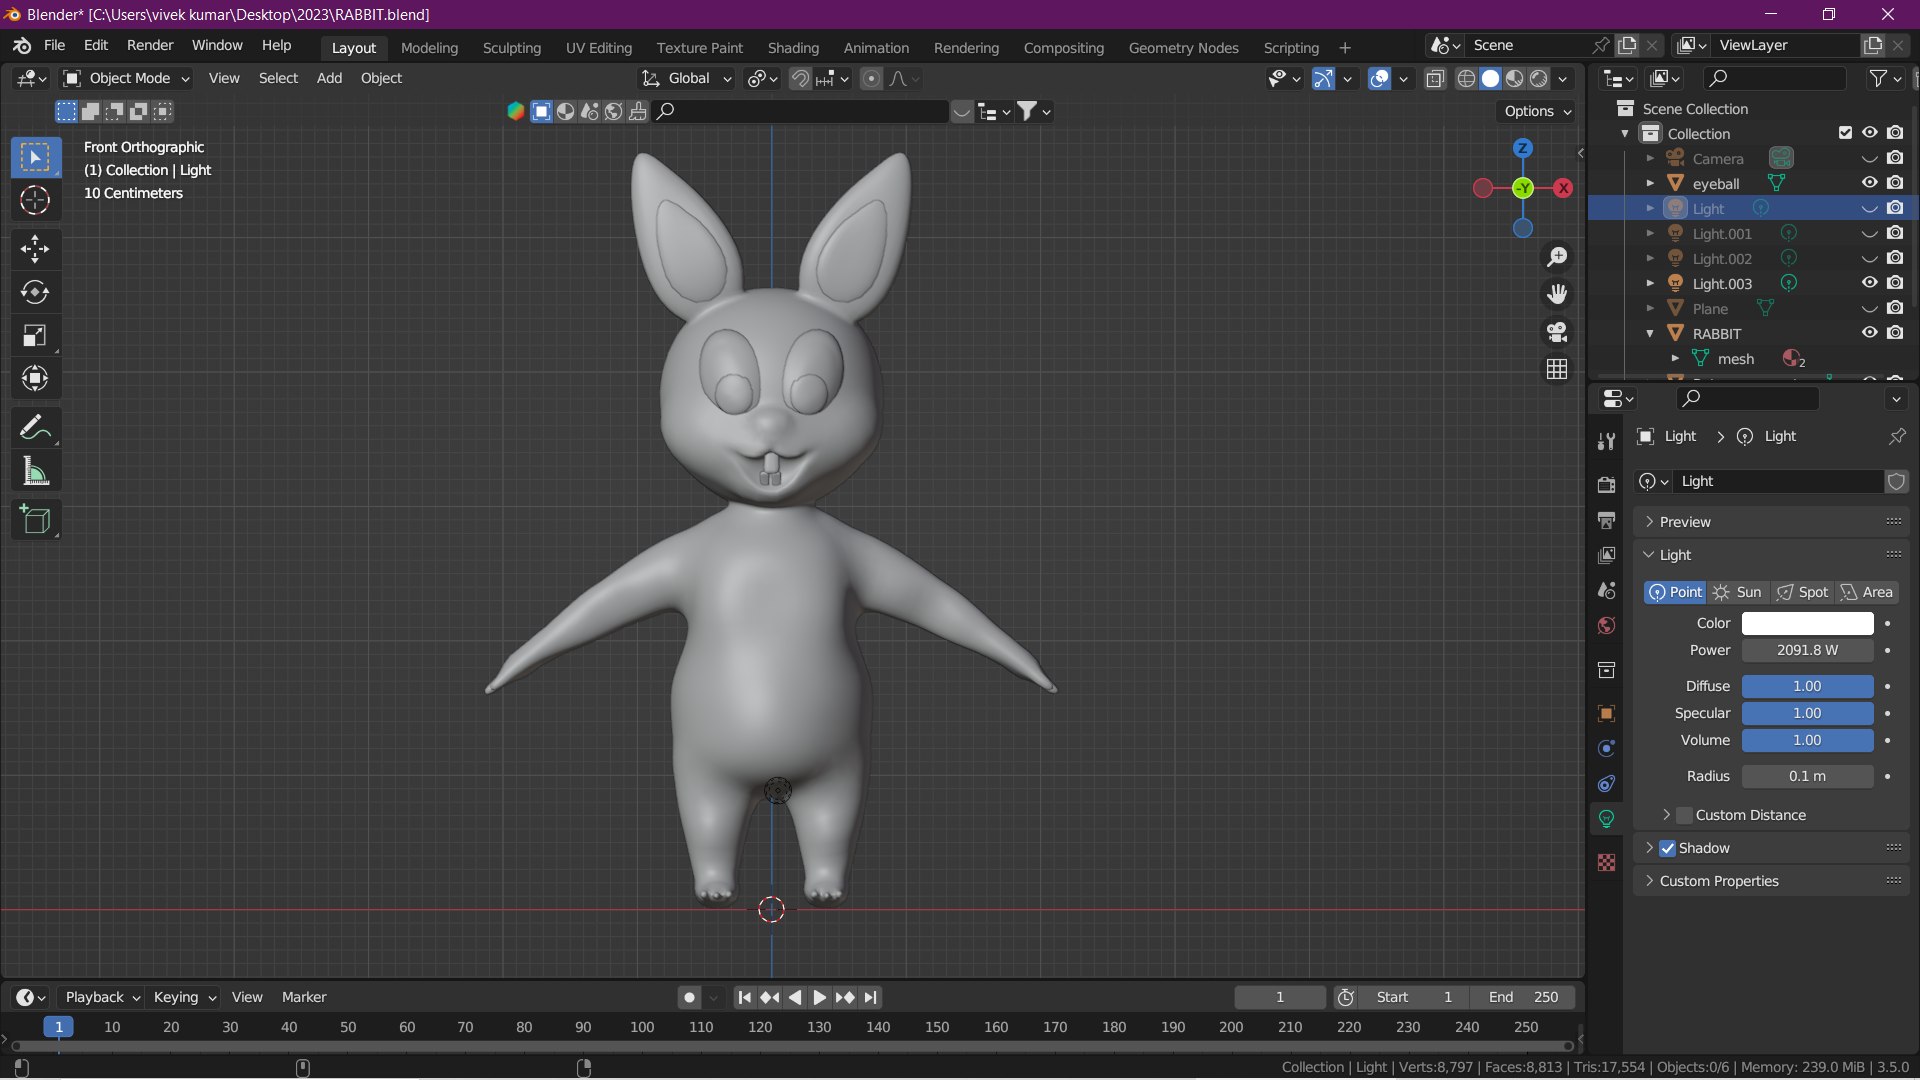This screenshot has width=1920, height=1080.
Task: Open the World properties tab icon
Action: pyautogui.click(x=1606, y=625)
